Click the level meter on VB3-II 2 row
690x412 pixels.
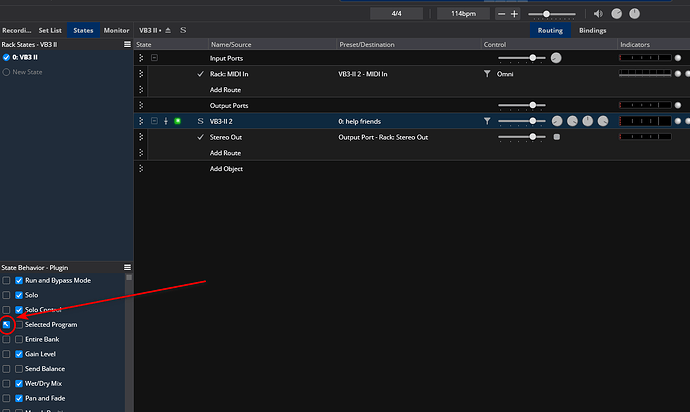pyautogui.click(x=645, y=121)
